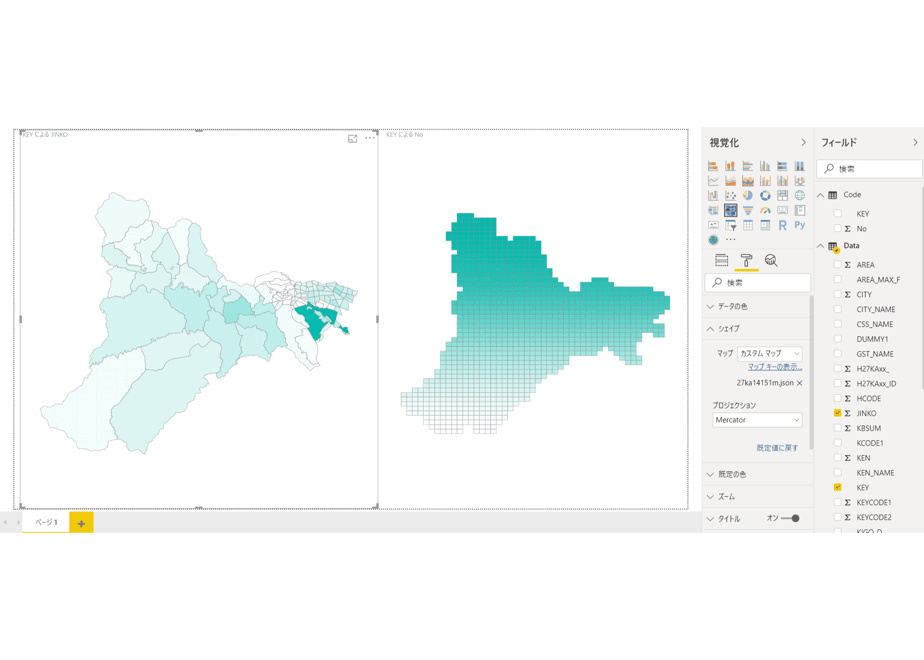Collapse the 視覚化 pane
The height and width of the screenshot is (660, 924).
point(803,143)
